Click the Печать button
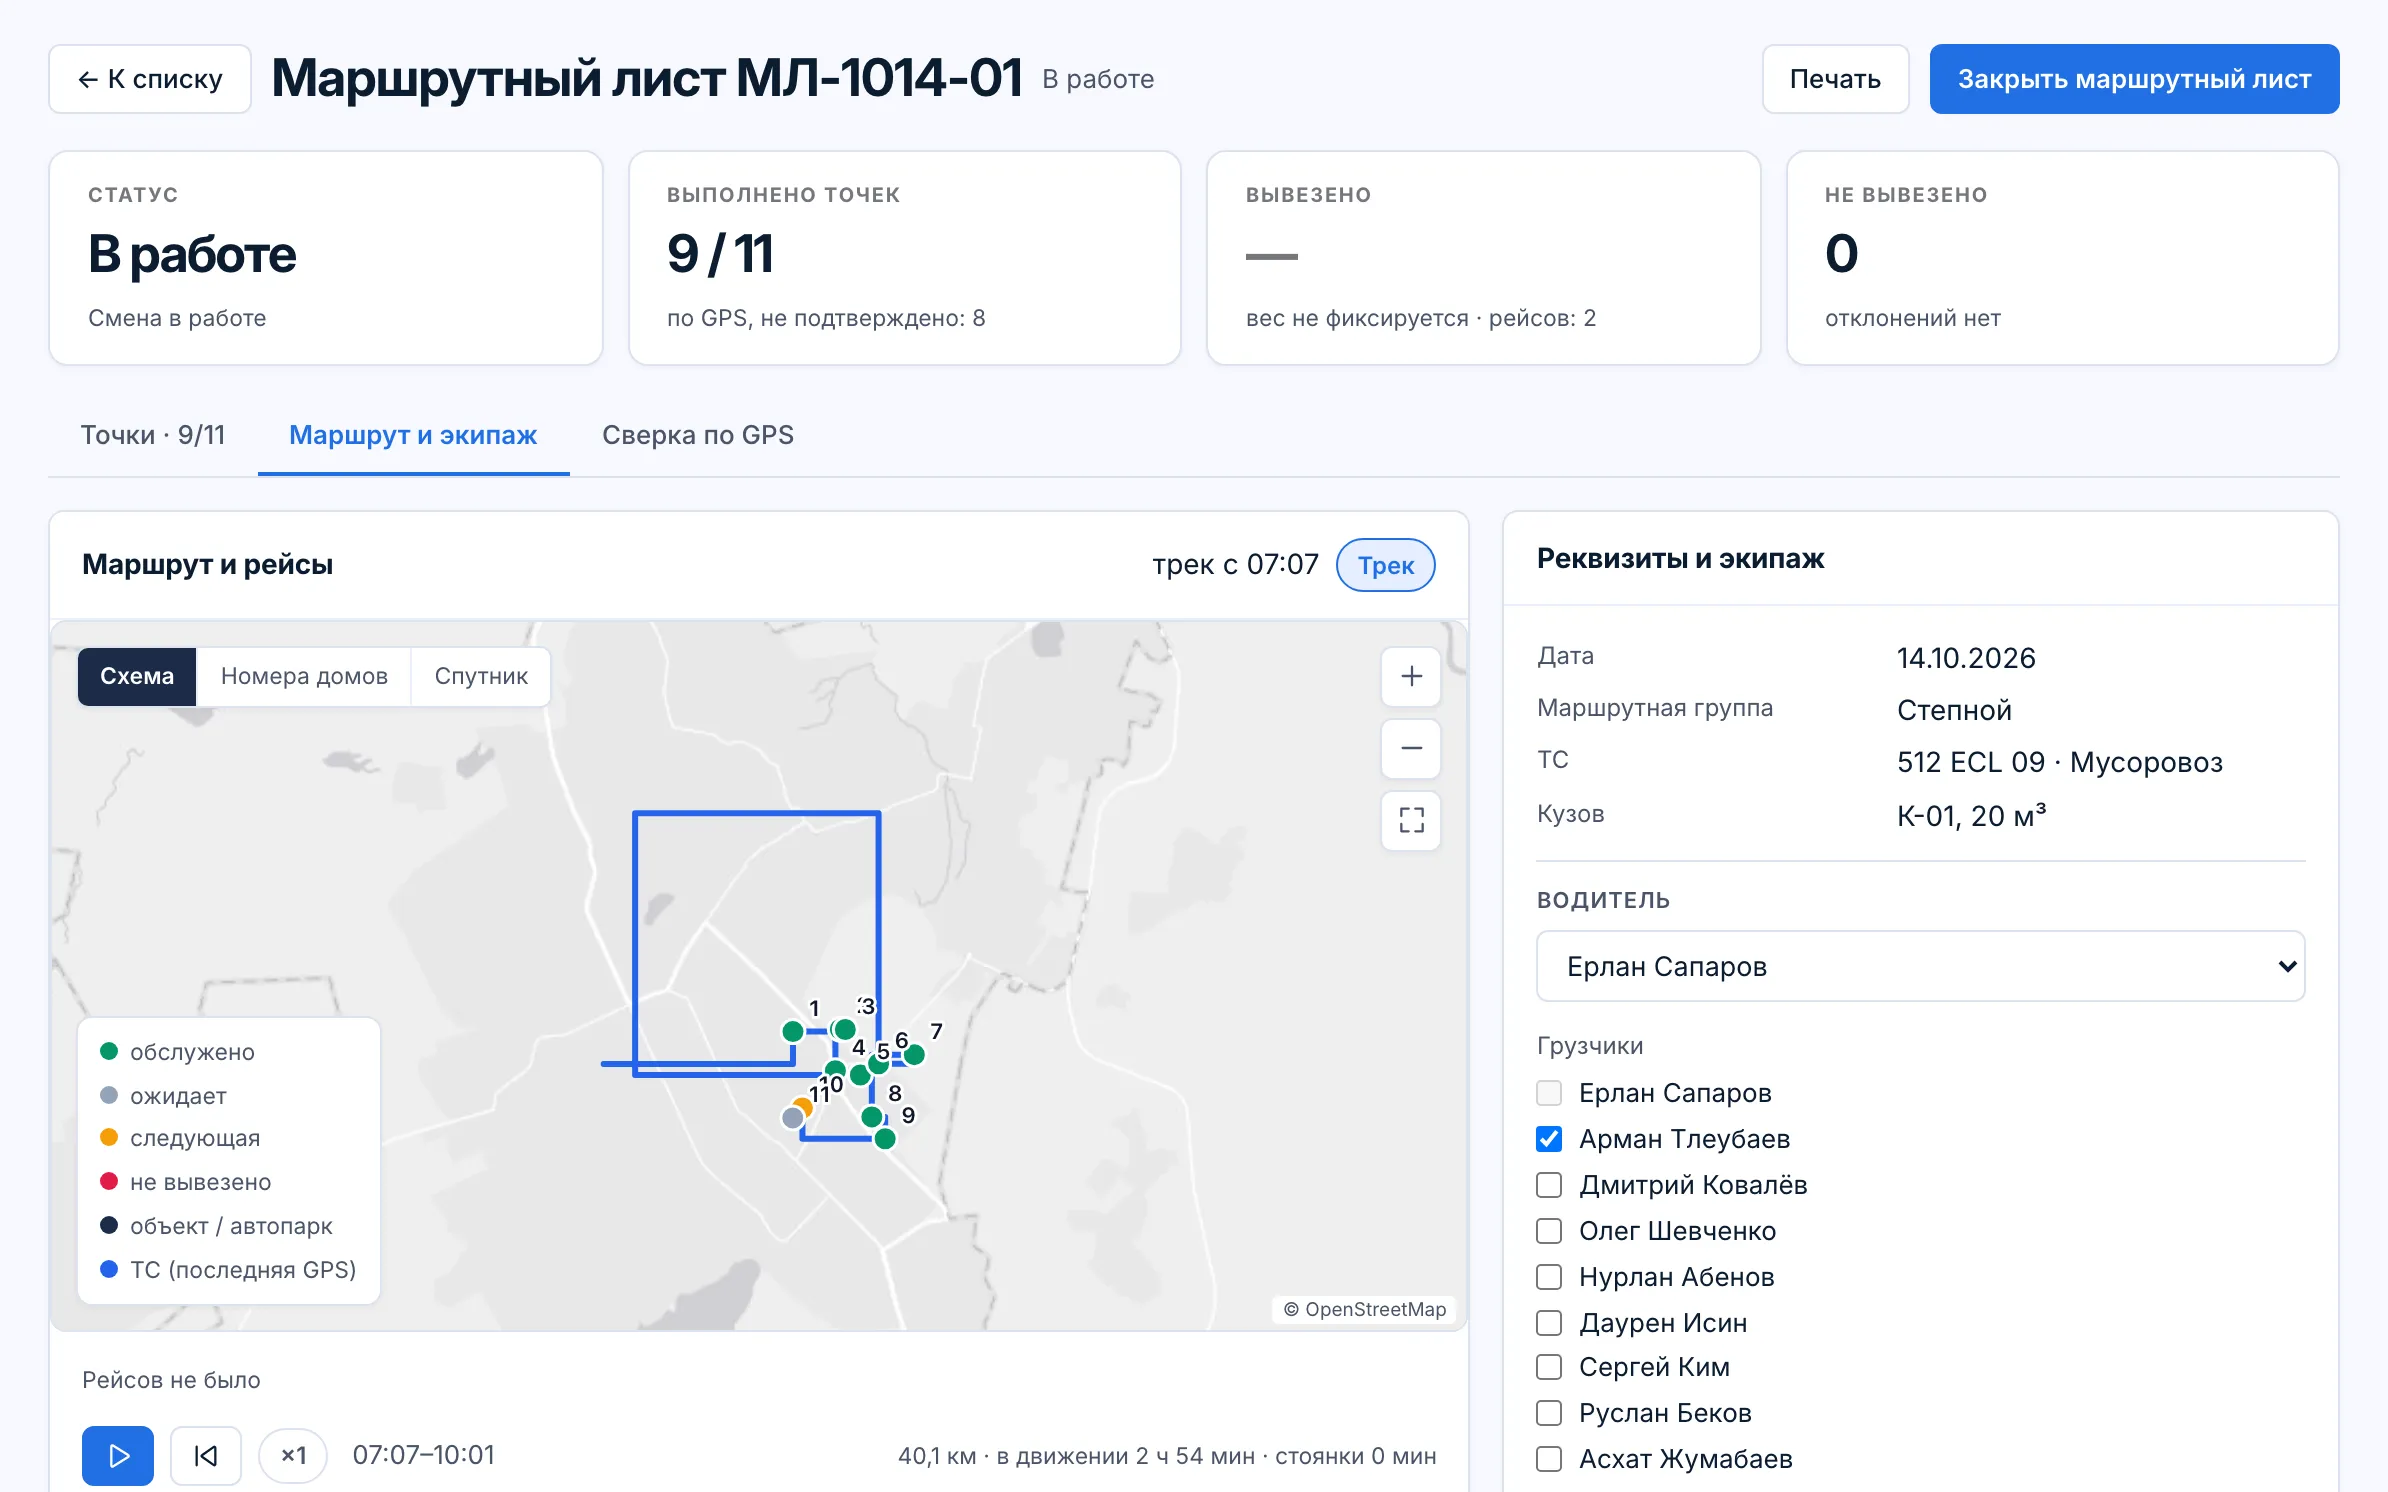 click(x=1835, y=79)
